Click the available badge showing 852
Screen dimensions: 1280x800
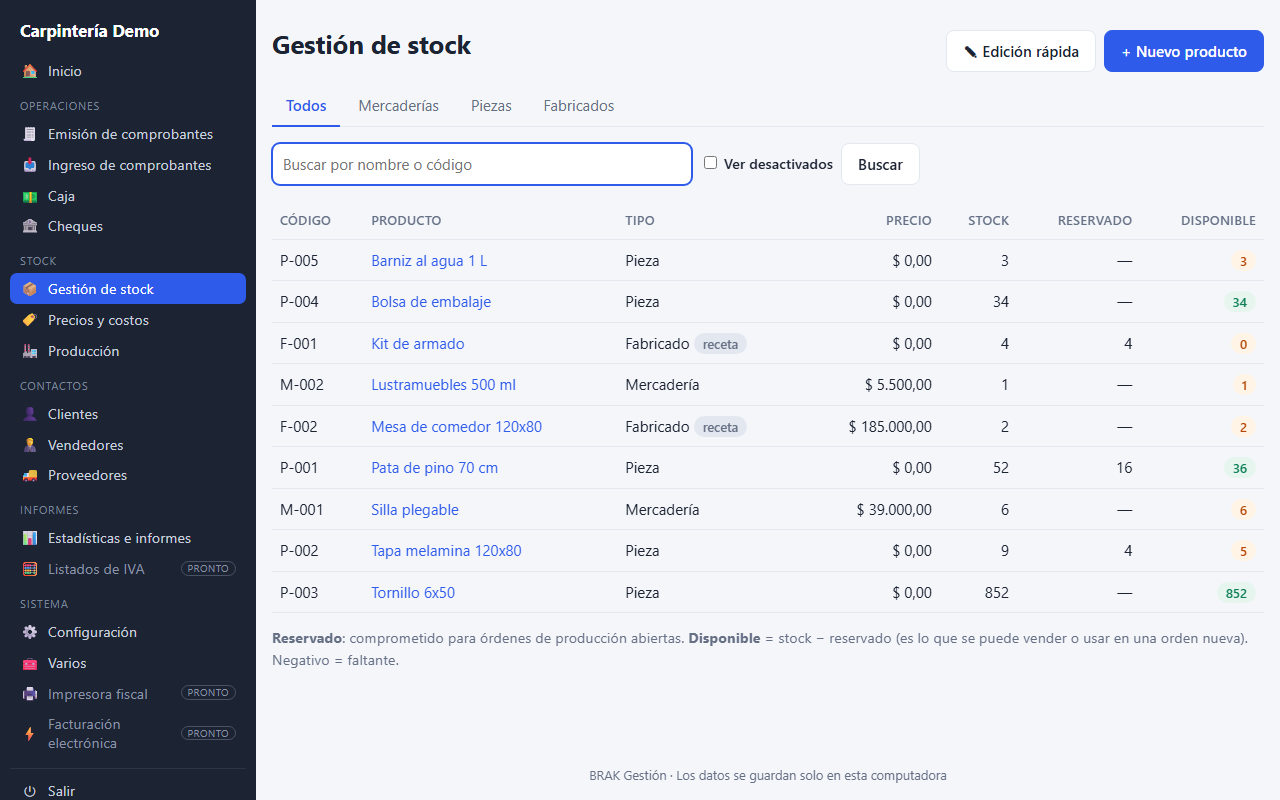pyautogui.click(x=1236, y=593)
